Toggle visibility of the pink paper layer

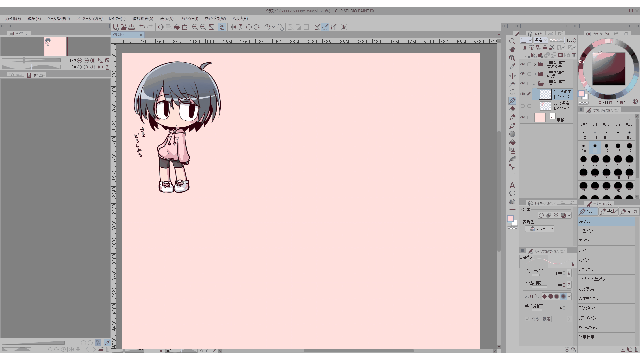(x=523, y=118)
